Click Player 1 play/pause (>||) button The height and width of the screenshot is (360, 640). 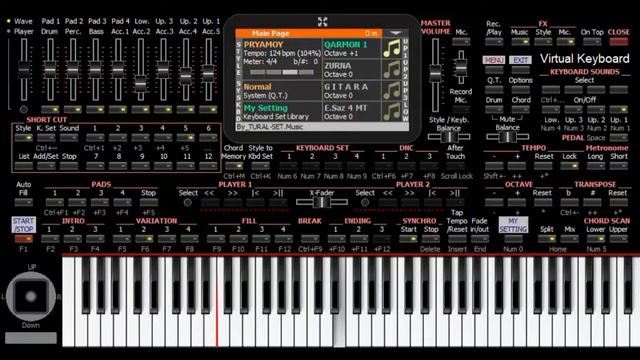point(278,202)
